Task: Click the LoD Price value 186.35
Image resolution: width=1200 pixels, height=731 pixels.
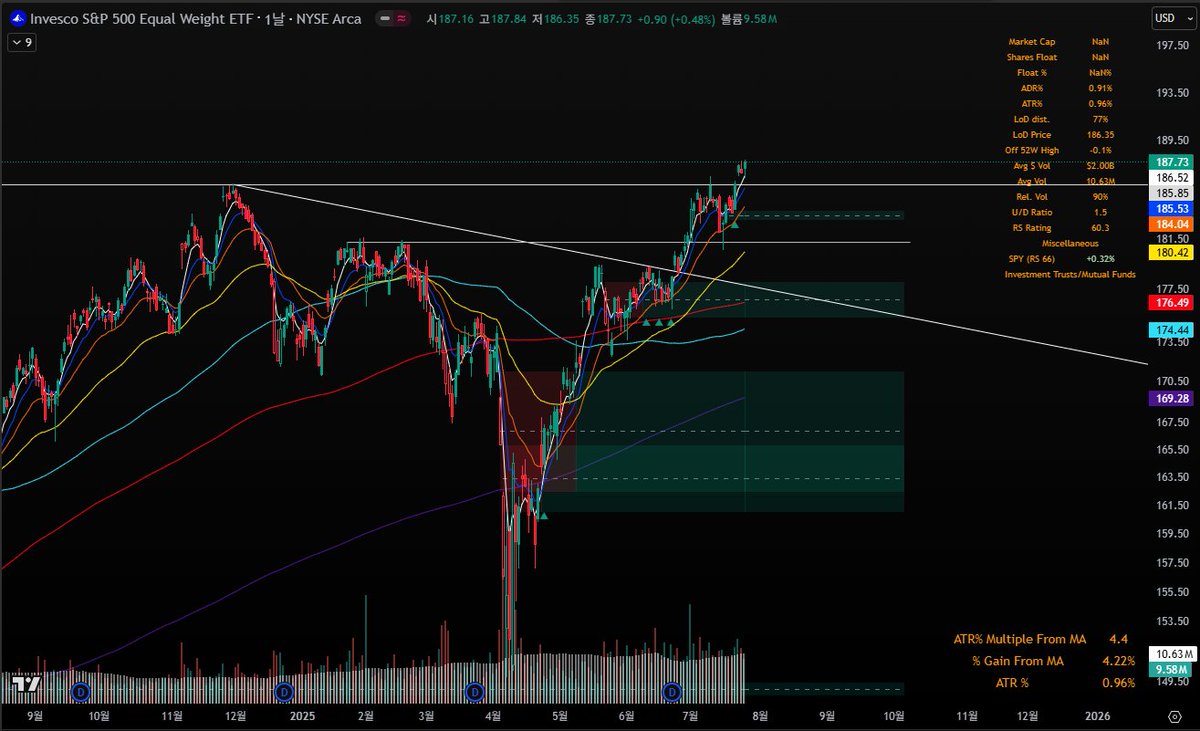Action: (1100, 134)
